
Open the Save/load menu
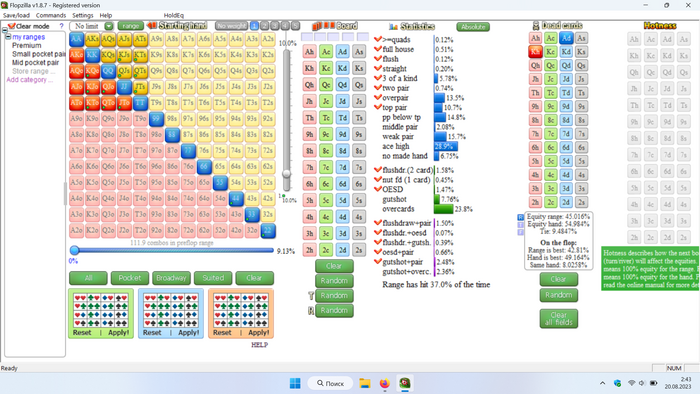pos(16,15)
